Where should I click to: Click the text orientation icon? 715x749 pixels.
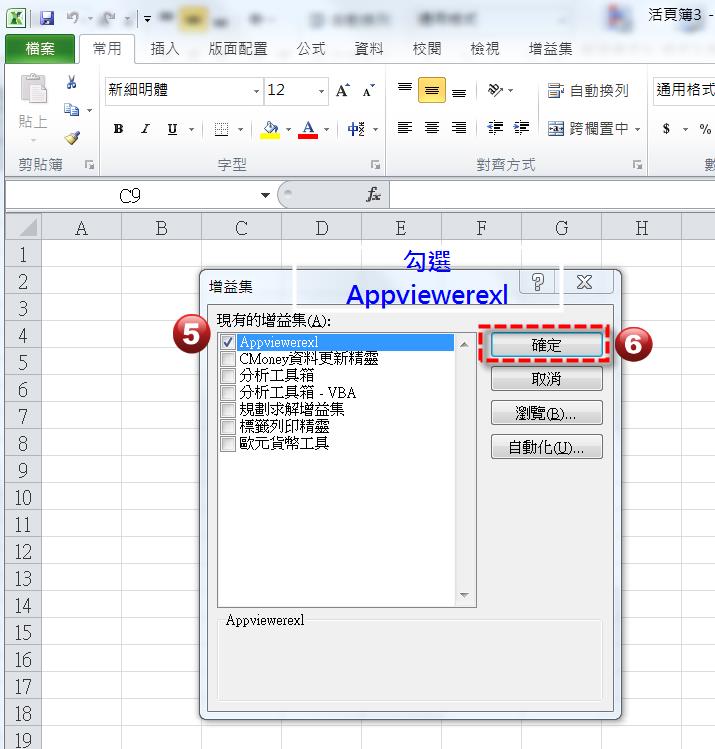click(x=495, y=90)
